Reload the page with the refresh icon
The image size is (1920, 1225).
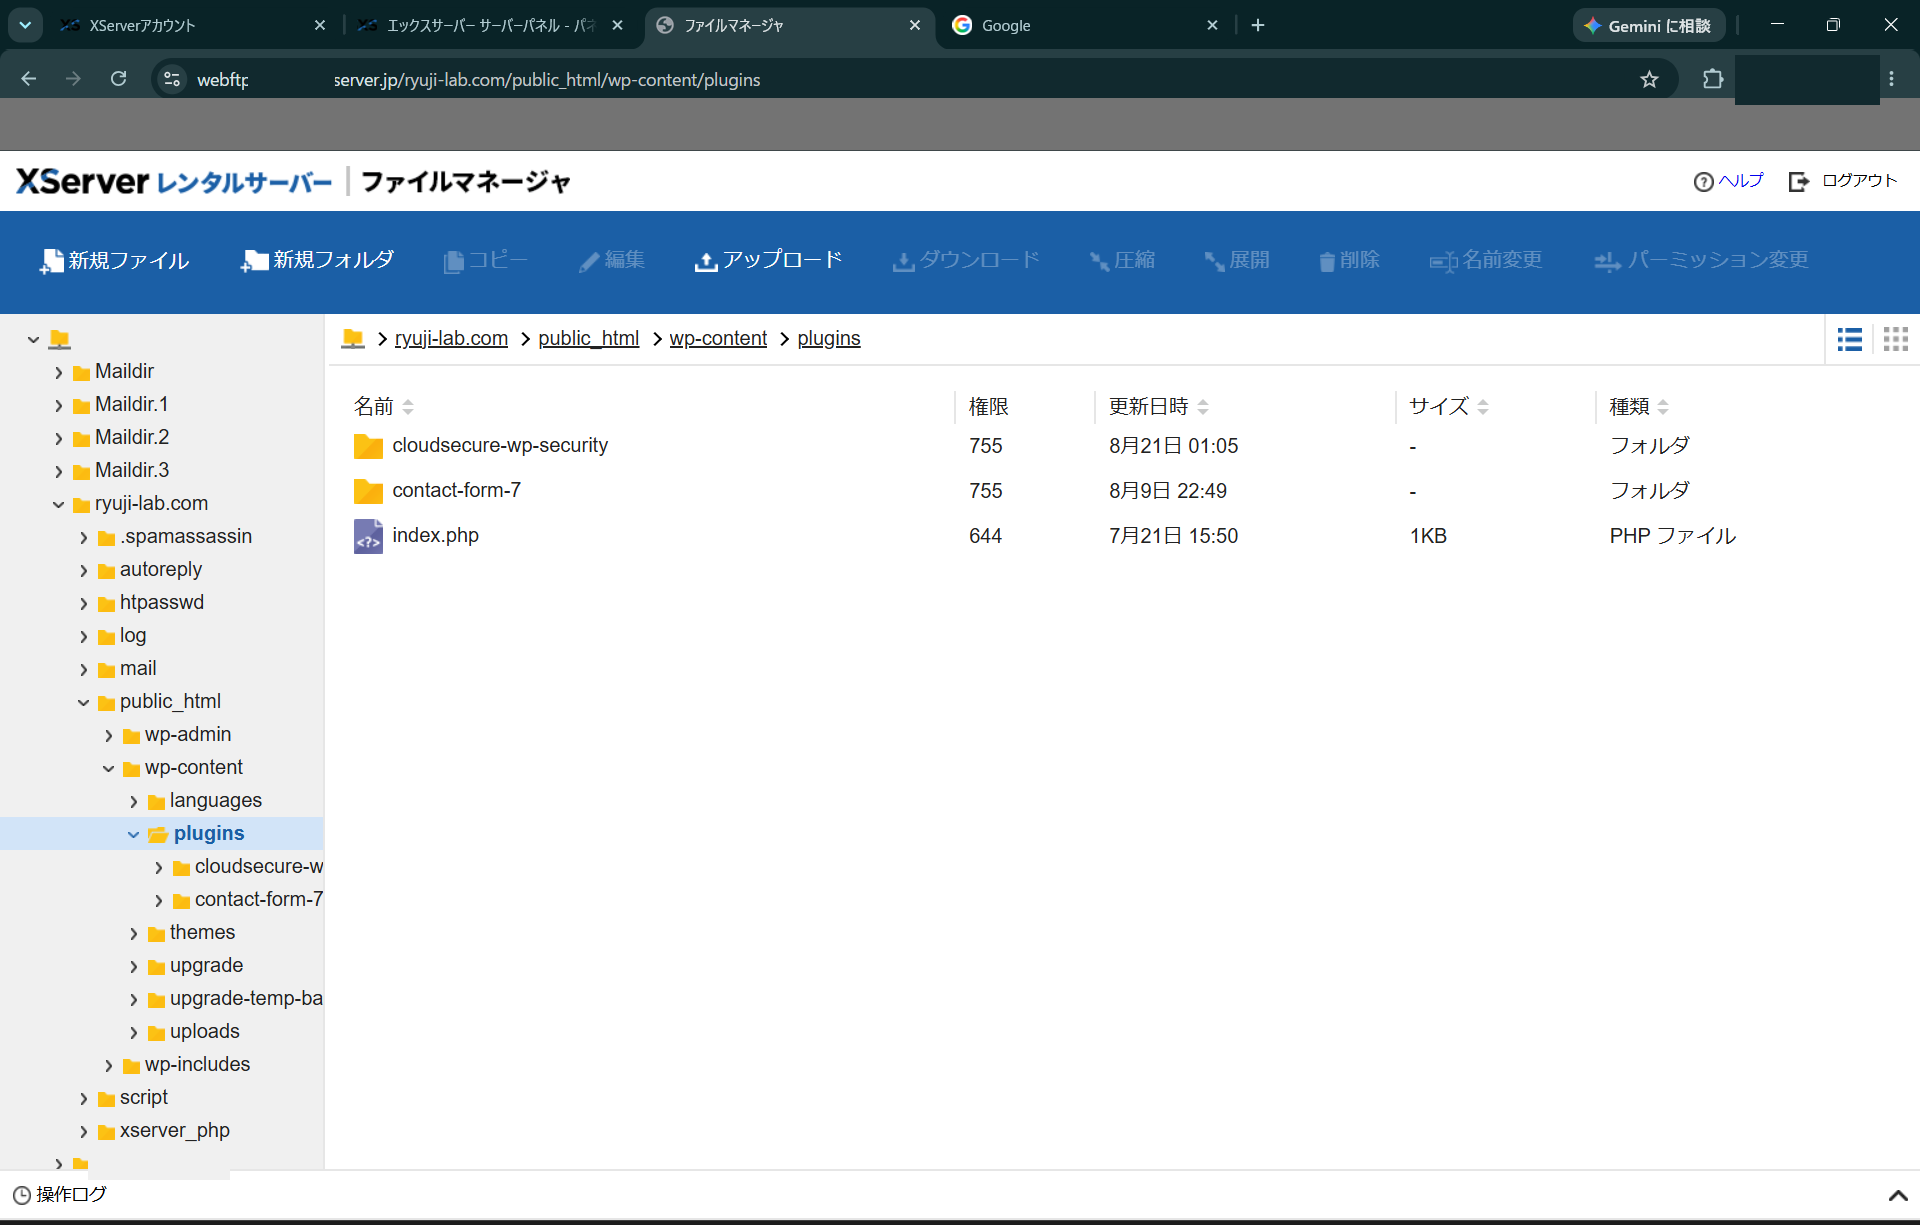[x=118, y=79]
